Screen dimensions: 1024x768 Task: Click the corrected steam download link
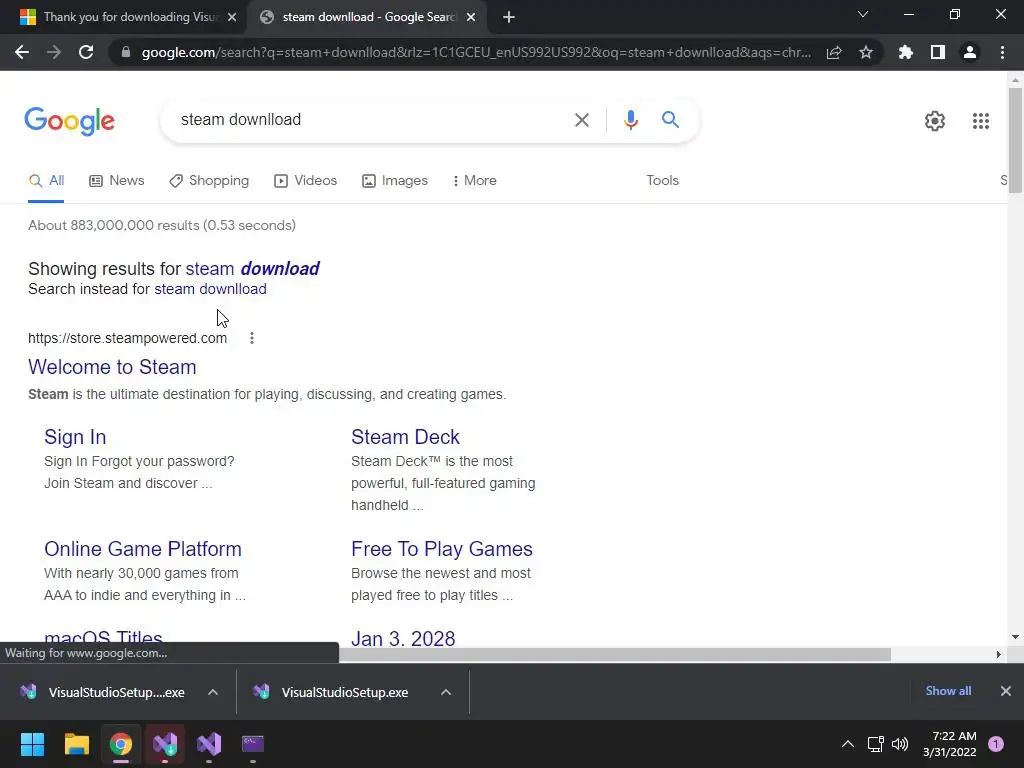tap(253, 269)
